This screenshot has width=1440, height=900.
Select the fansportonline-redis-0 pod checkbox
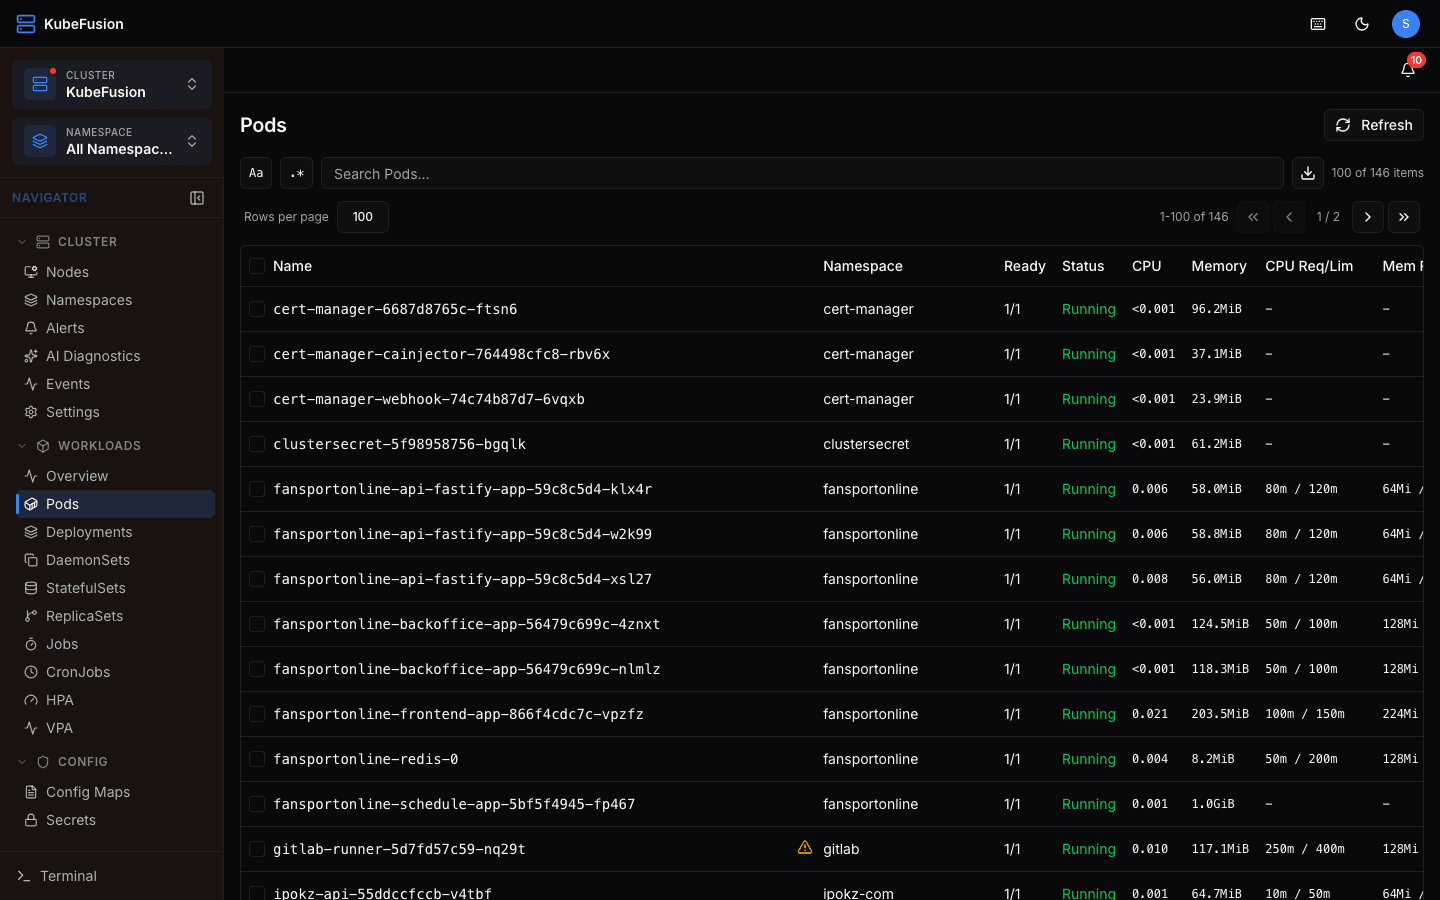click(257, 759)
